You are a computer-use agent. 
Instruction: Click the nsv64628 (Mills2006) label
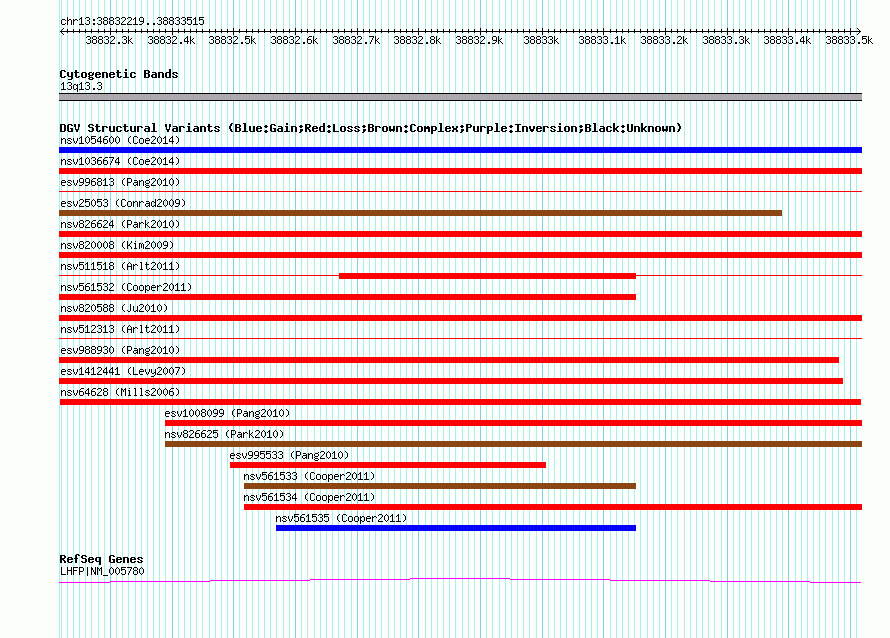point(120,392)
